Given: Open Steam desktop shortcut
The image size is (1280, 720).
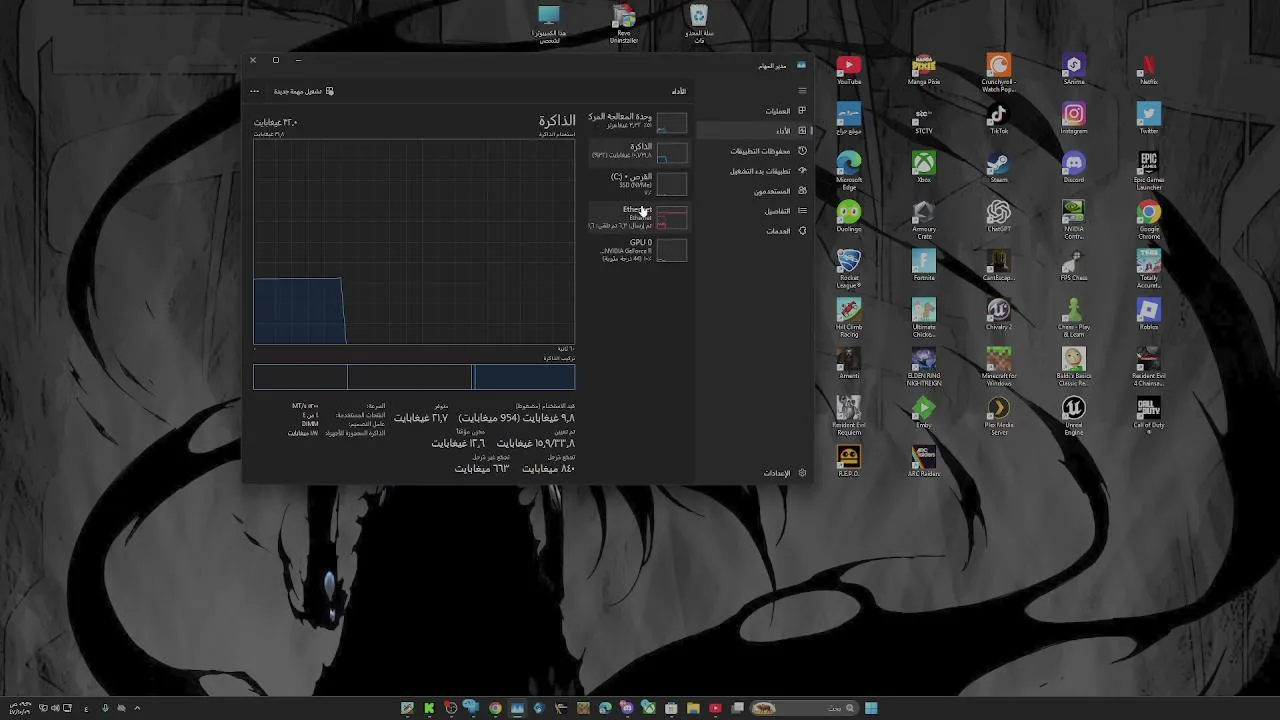Looking at the screenshot, I should point(999,168).
